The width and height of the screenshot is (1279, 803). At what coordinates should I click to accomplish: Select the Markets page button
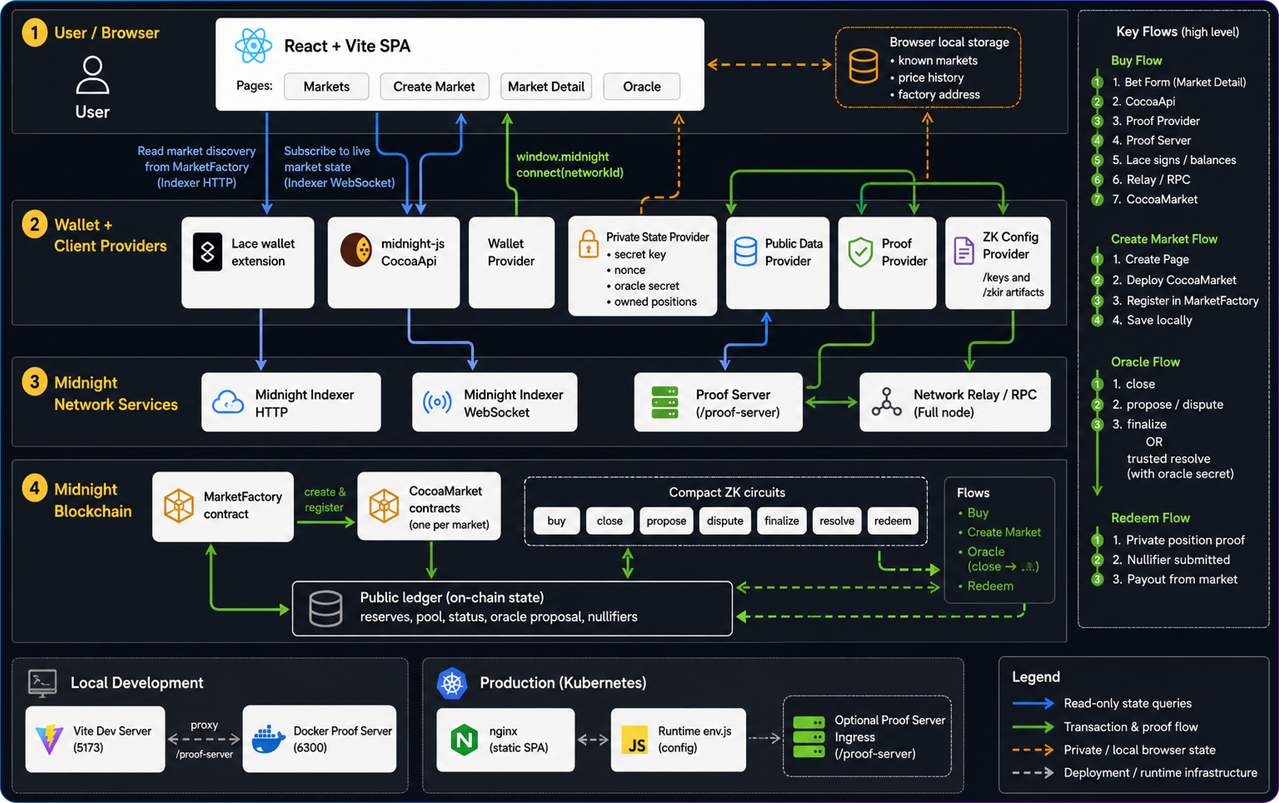pyautogui.click(x=327, y=86)
